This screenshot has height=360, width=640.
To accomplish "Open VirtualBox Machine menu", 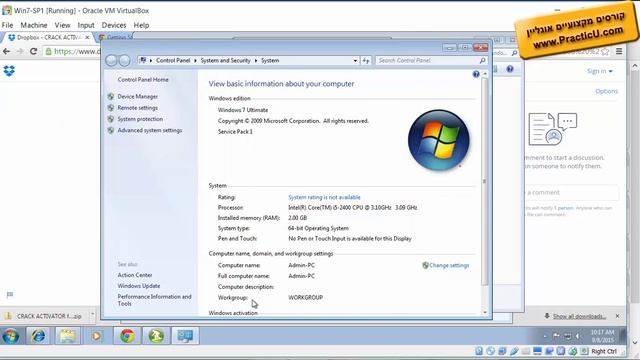I will (34, 25).
